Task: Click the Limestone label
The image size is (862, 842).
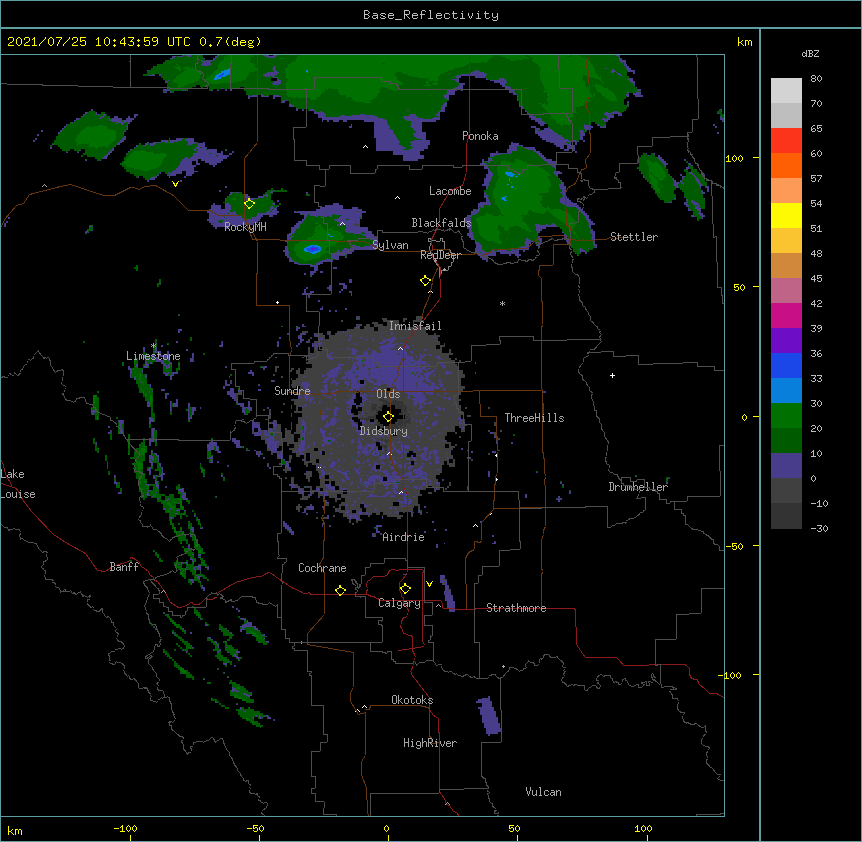Action: 153,356
